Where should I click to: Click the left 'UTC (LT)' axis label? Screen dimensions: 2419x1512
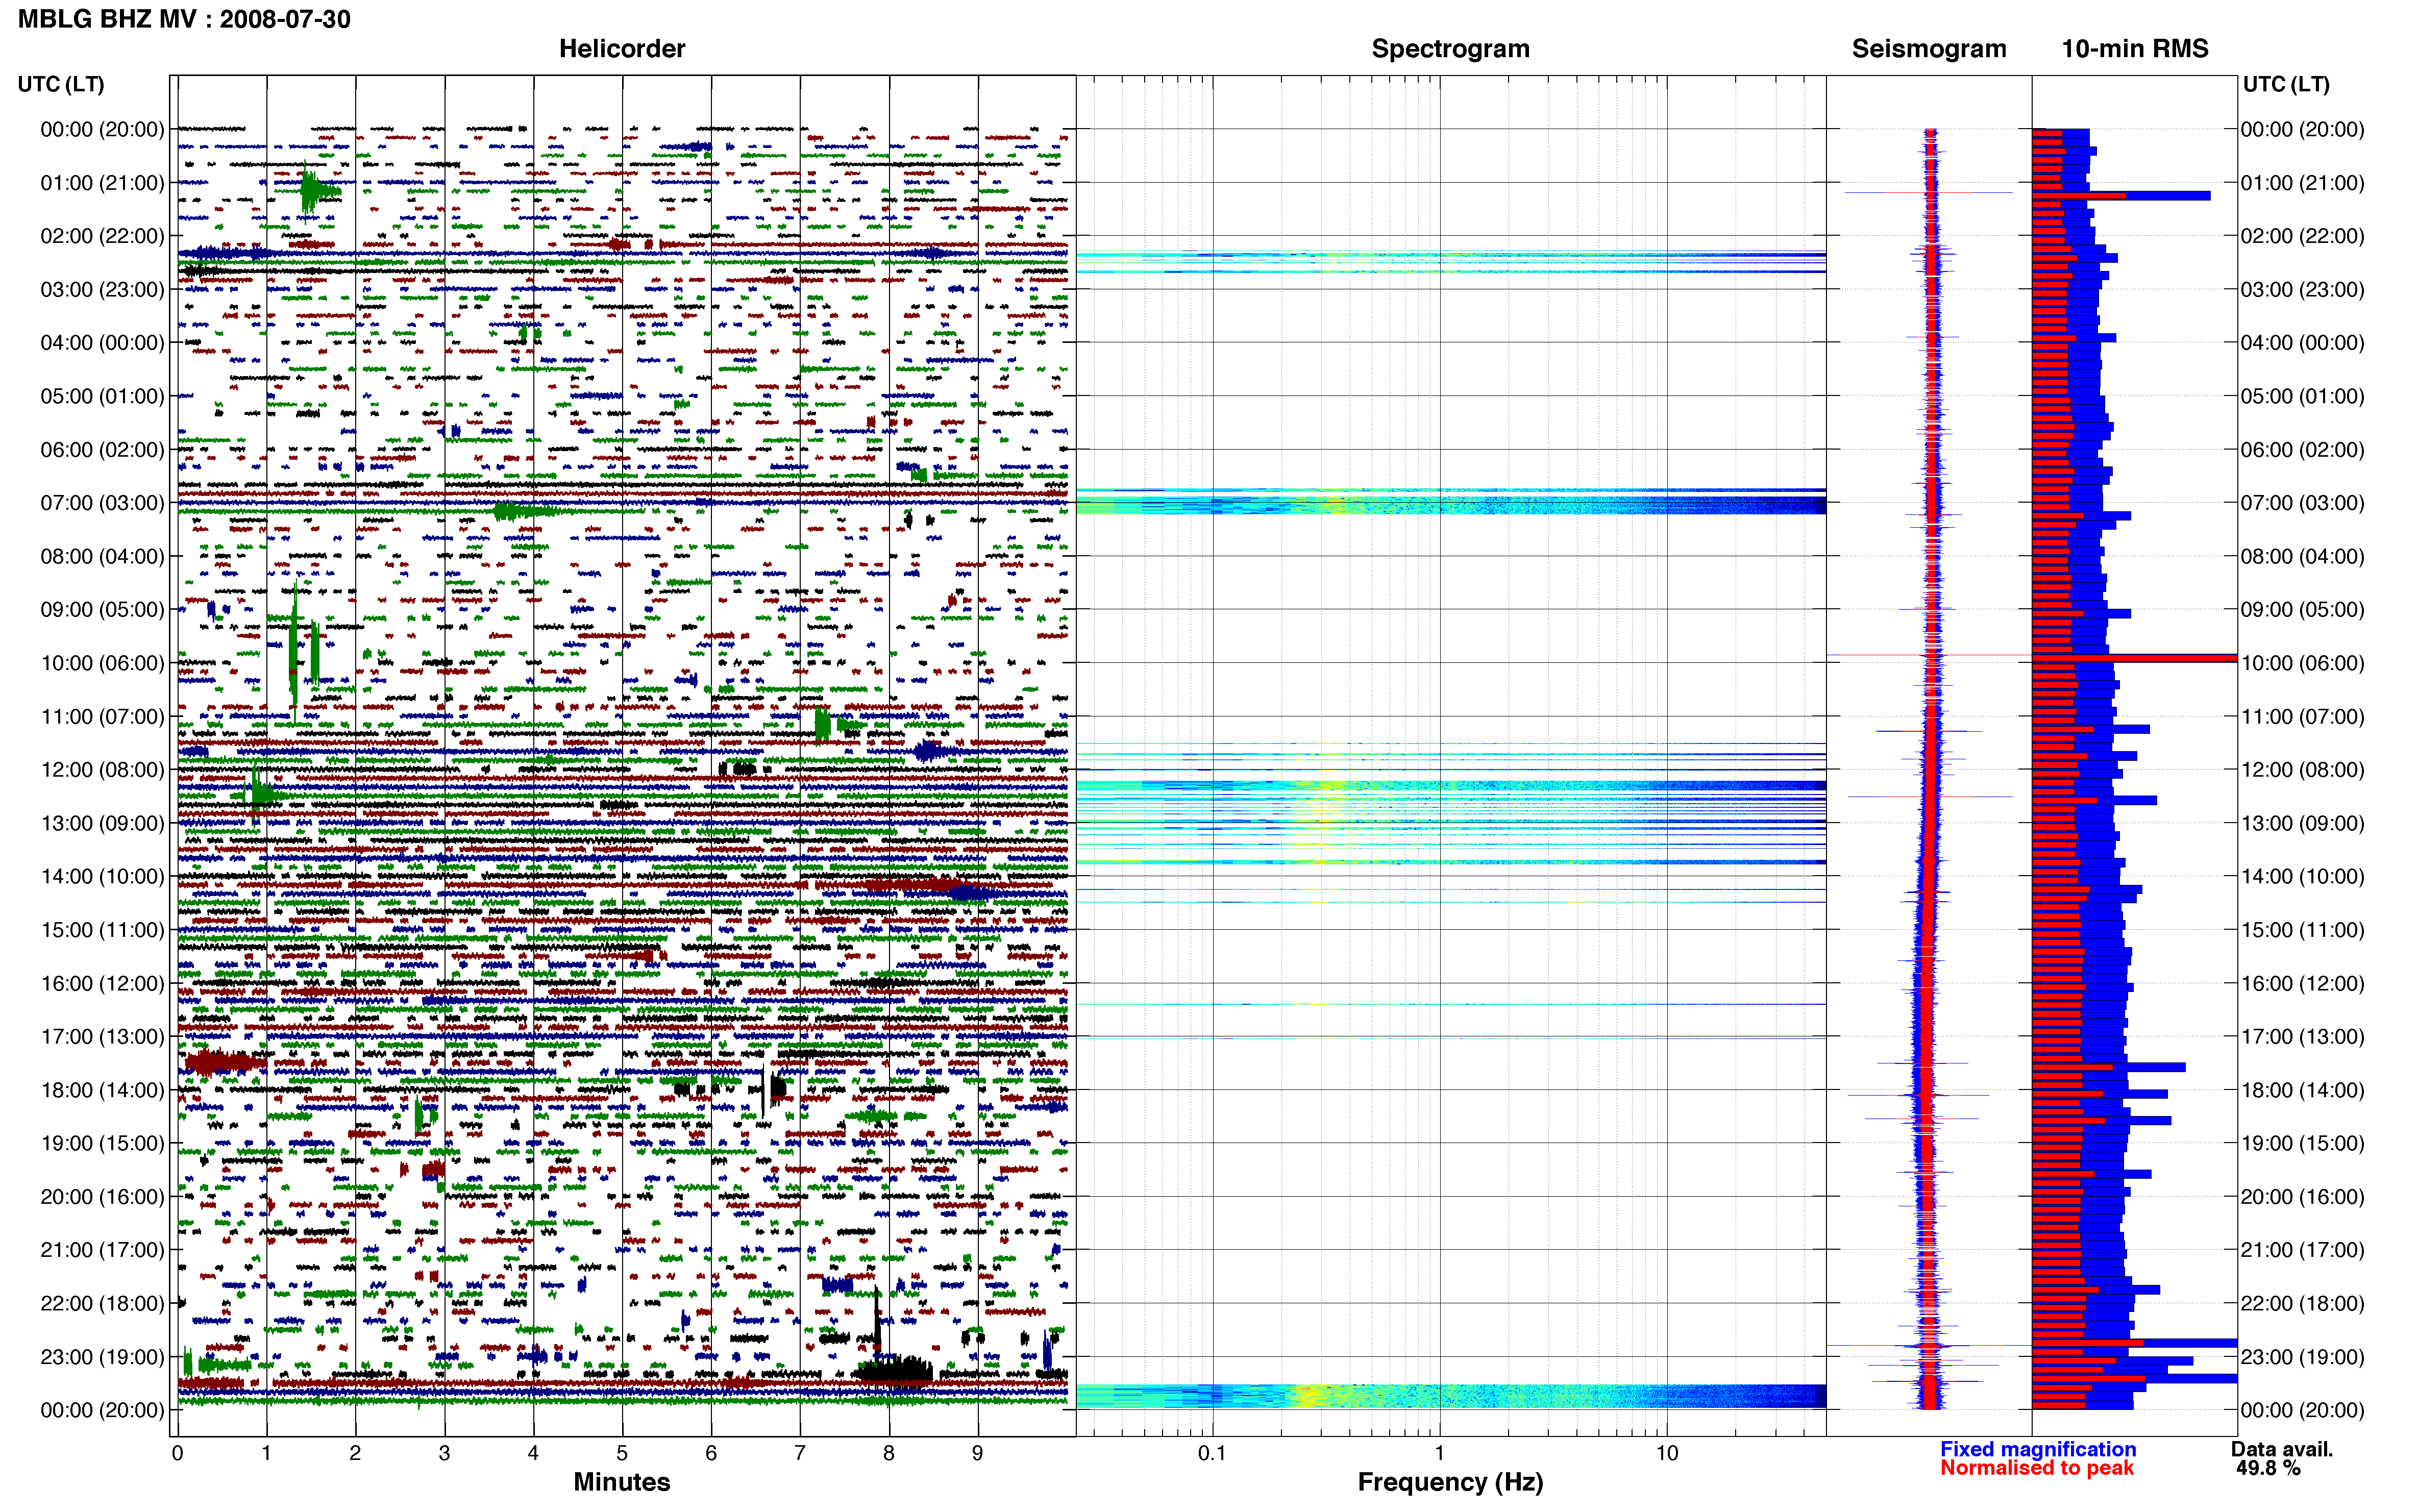tap(61, 84)
